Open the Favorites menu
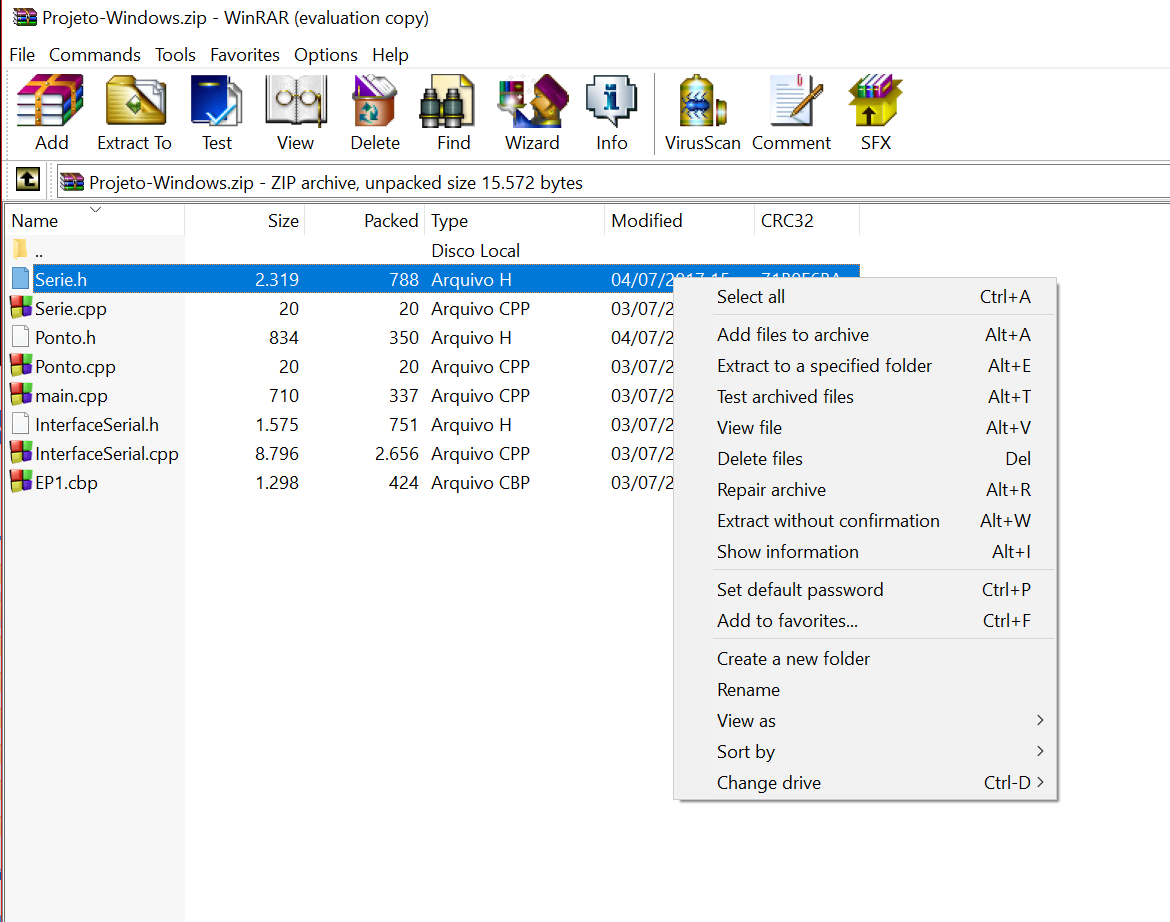This screenshot has height=922, width=1170. 245,54
